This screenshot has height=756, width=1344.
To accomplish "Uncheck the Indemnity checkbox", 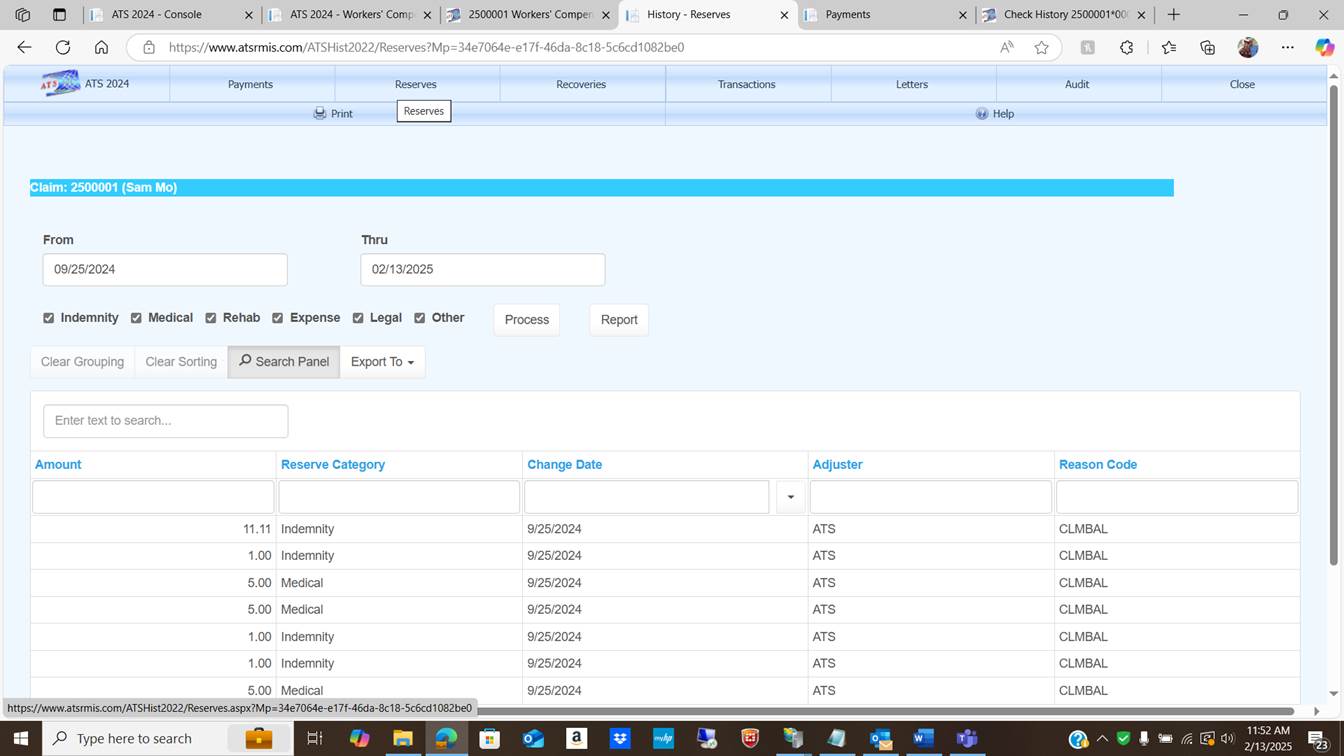I will pyautogui.click(x=48, y=318).
